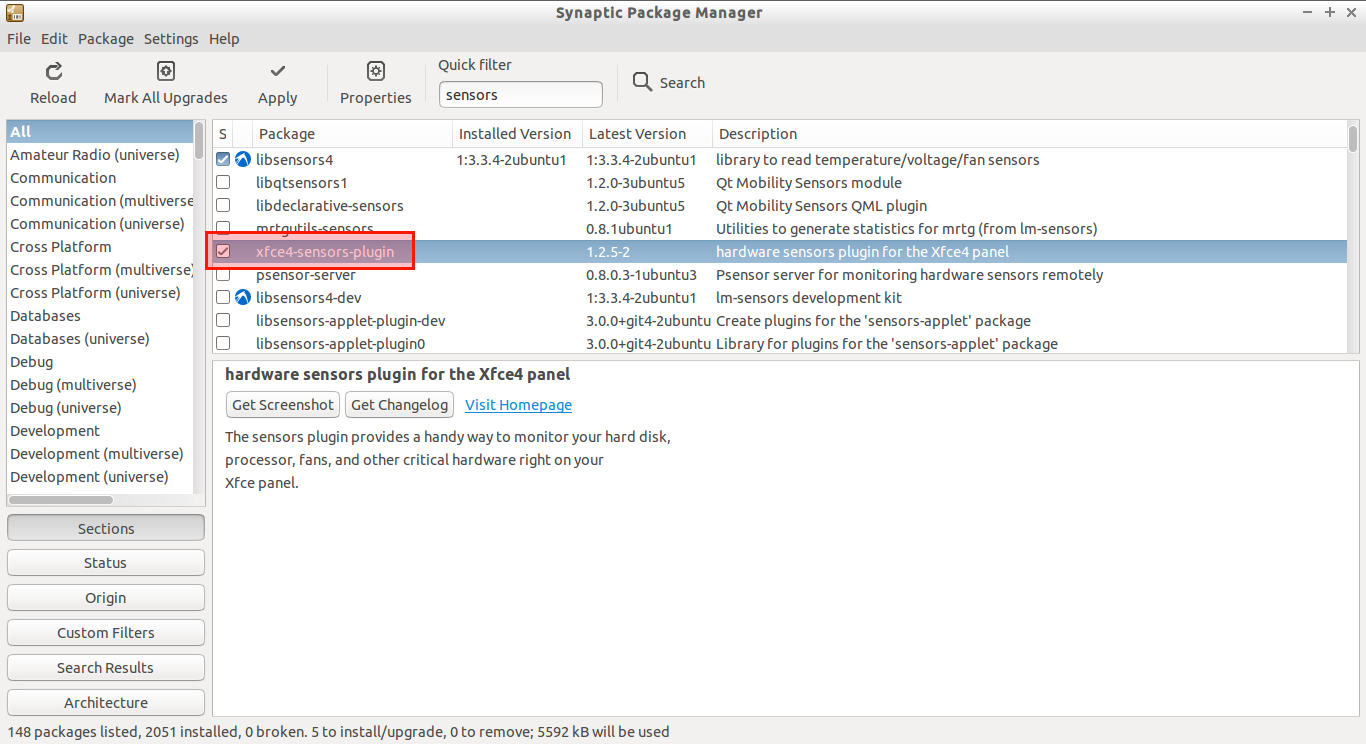The width and height of the screenshot is (1366, 744).
Task: Select the psensor-server package name
Action: click(x=306, y=275)
